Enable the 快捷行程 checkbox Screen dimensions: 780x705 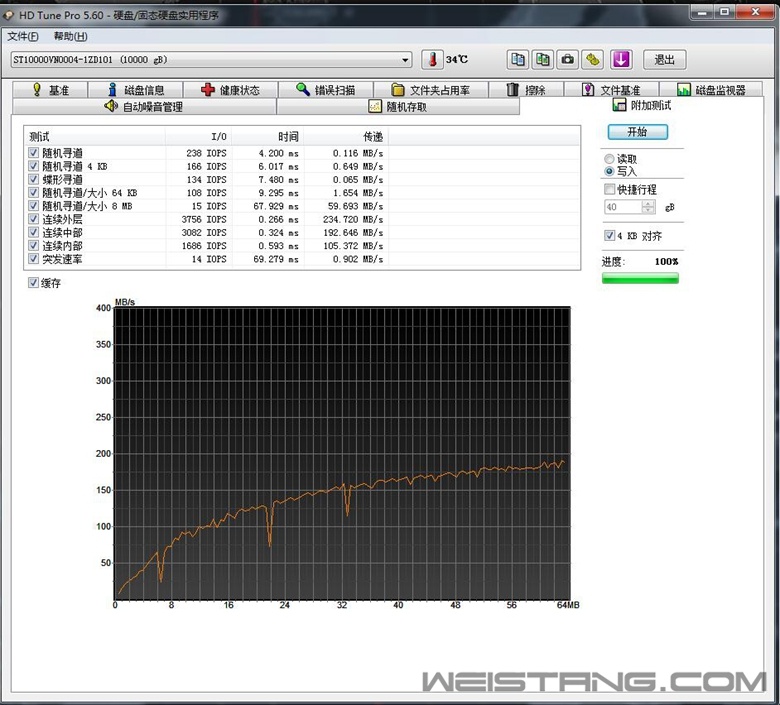pos(609,189)
